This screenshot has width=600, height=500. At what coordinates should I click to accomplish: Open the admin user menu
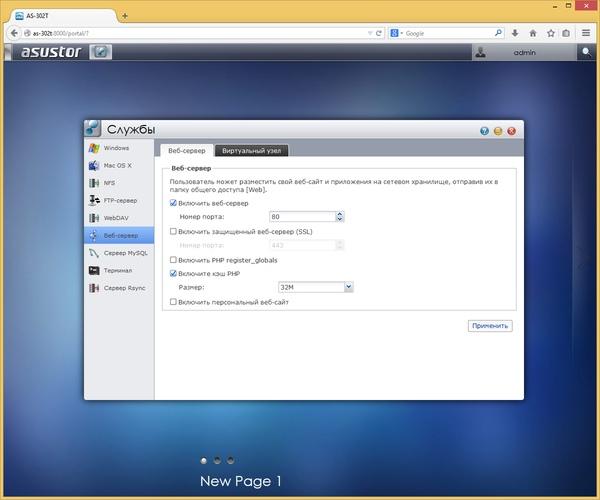point(524,52)
